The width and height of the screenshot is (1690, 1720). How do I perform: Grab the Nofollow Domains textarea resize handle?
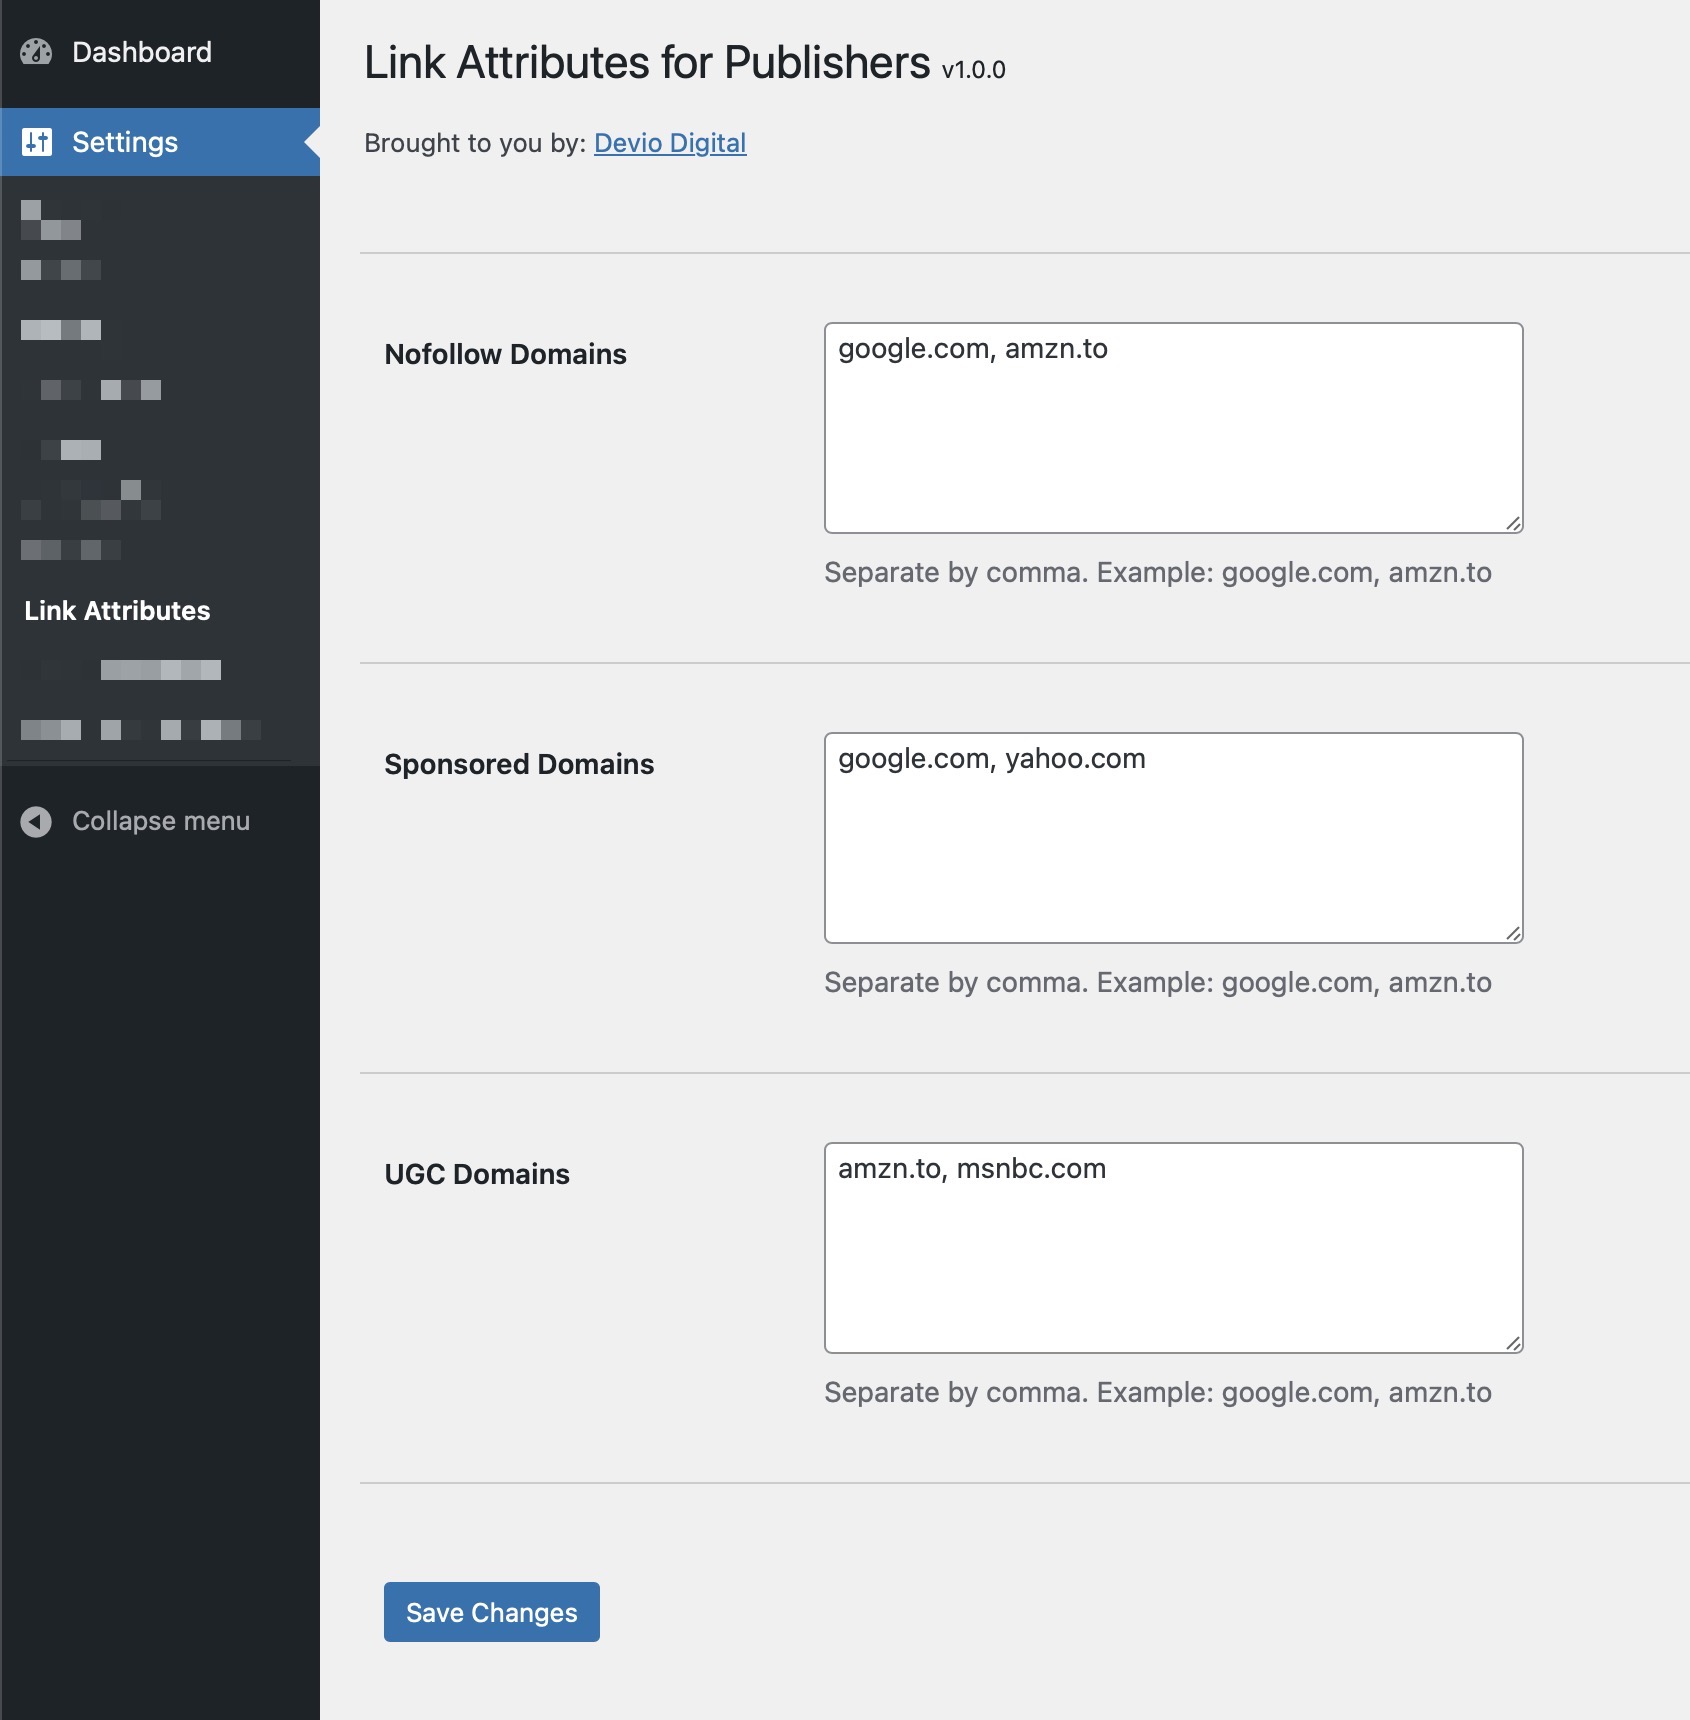1513,523
